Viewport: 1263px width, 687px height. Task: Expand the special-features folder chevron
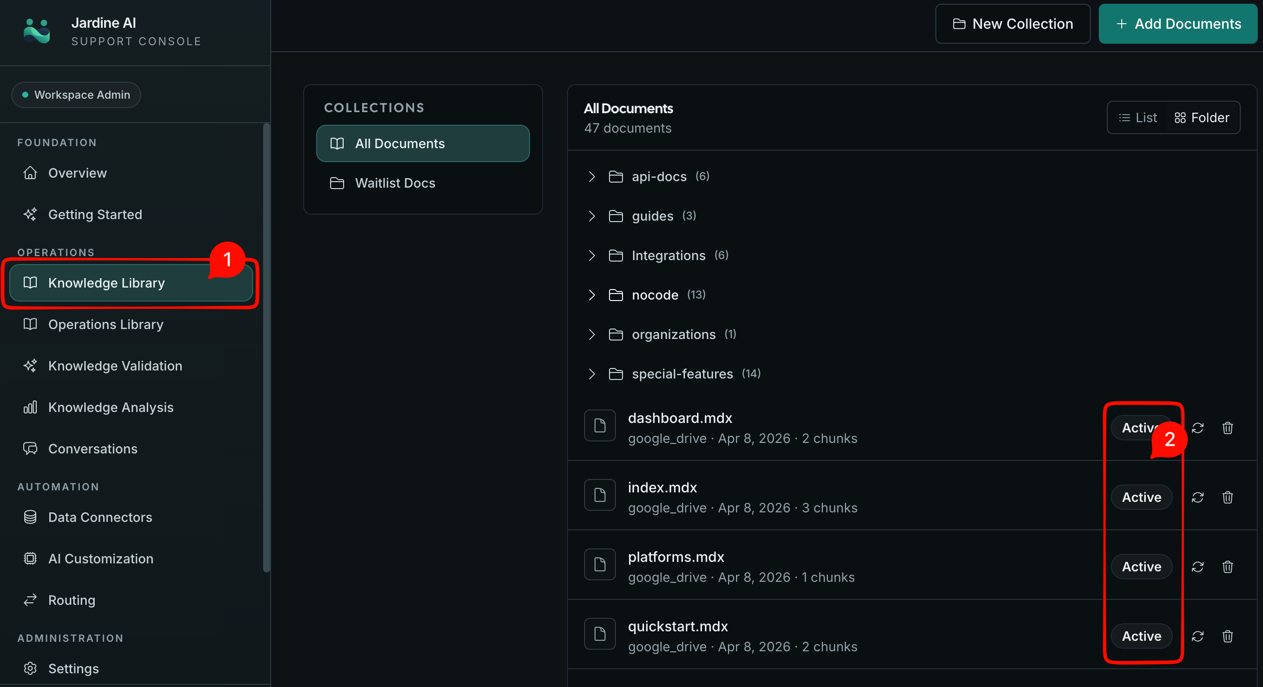click(x=592, y=374)
